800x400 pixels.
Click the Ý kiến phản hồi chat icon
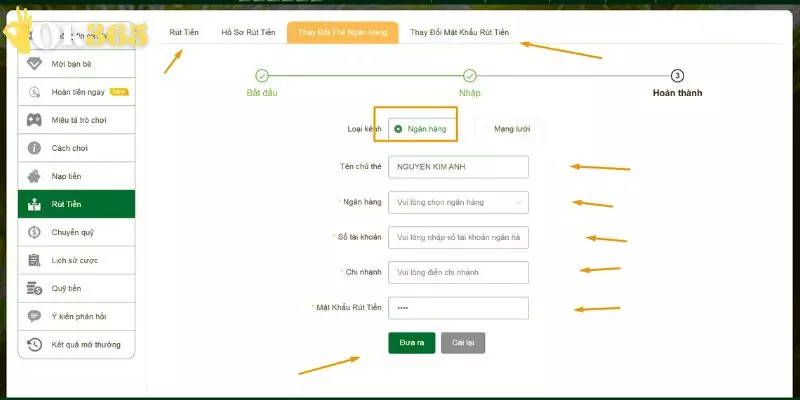(x=34, y=316)
